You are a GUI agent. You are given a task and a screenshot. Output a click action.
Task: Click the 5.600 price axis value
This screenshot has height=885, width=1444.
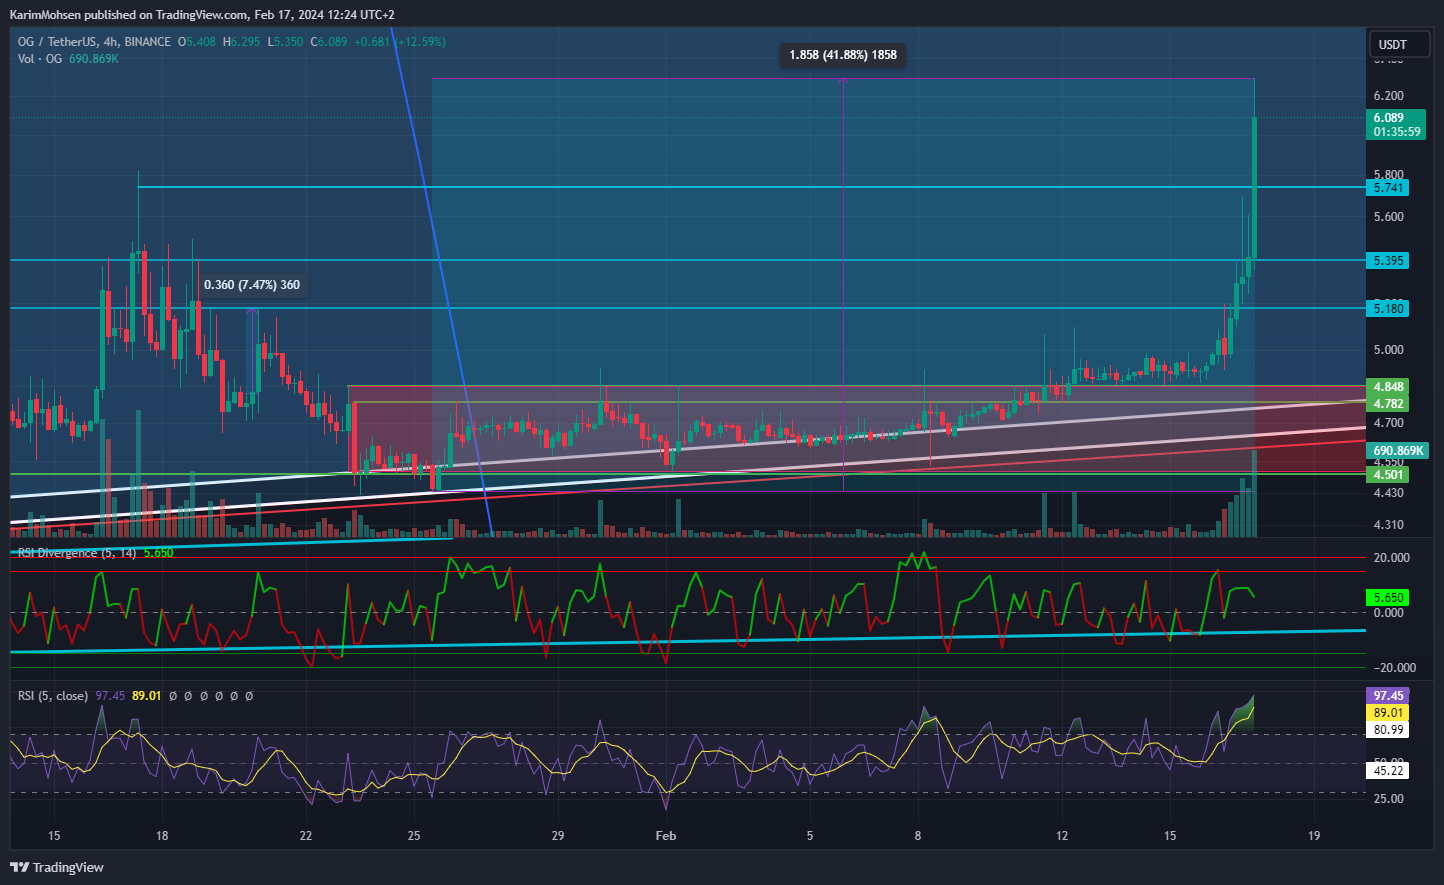coord(1389,217)
